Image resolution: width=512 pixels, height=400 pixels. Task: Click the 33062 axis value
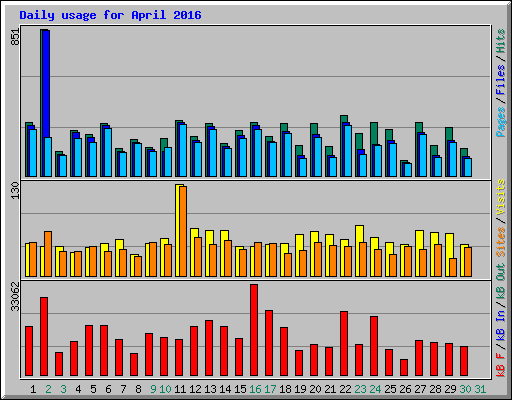click(x=15, y=296)
